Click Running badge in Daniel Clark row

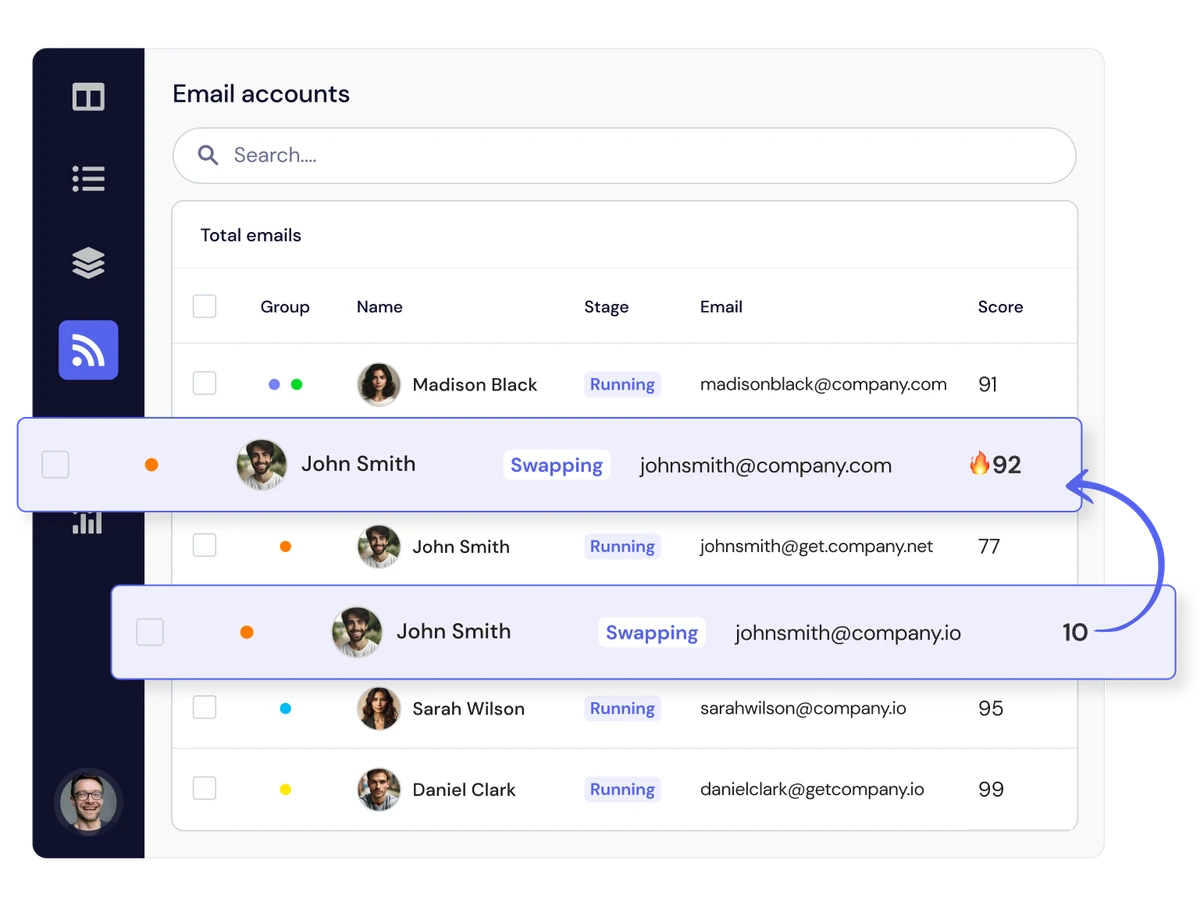point(622,789)
